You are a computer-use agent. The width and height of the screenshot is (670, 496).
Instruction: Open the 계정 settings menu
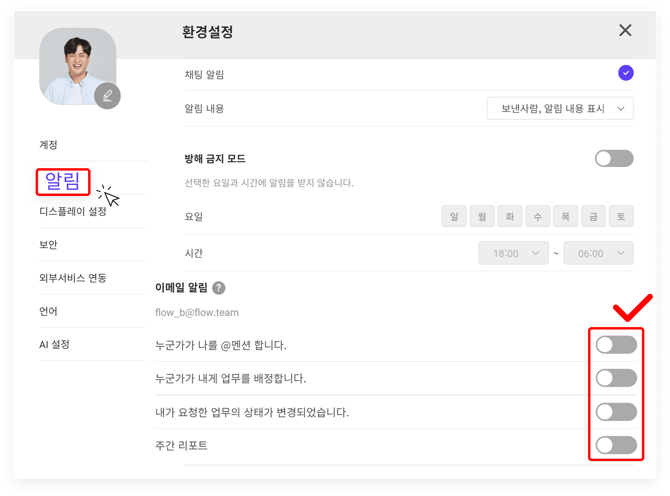(x=48, y=145)
